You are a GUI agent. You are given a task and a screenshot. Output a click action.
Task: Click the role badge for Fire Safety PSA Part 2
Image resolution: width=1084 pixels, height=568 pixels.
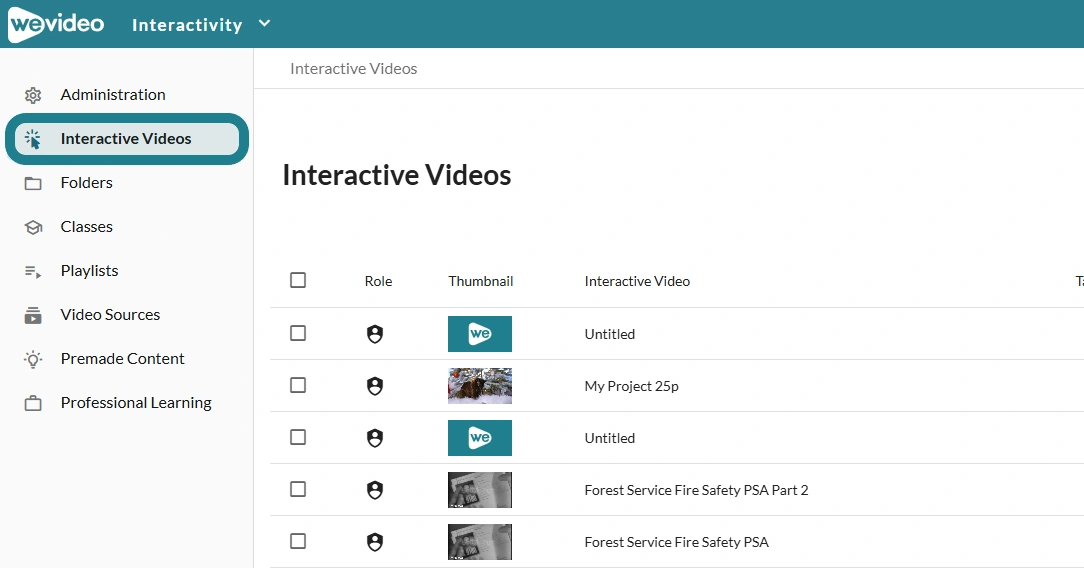click(375, 491)
